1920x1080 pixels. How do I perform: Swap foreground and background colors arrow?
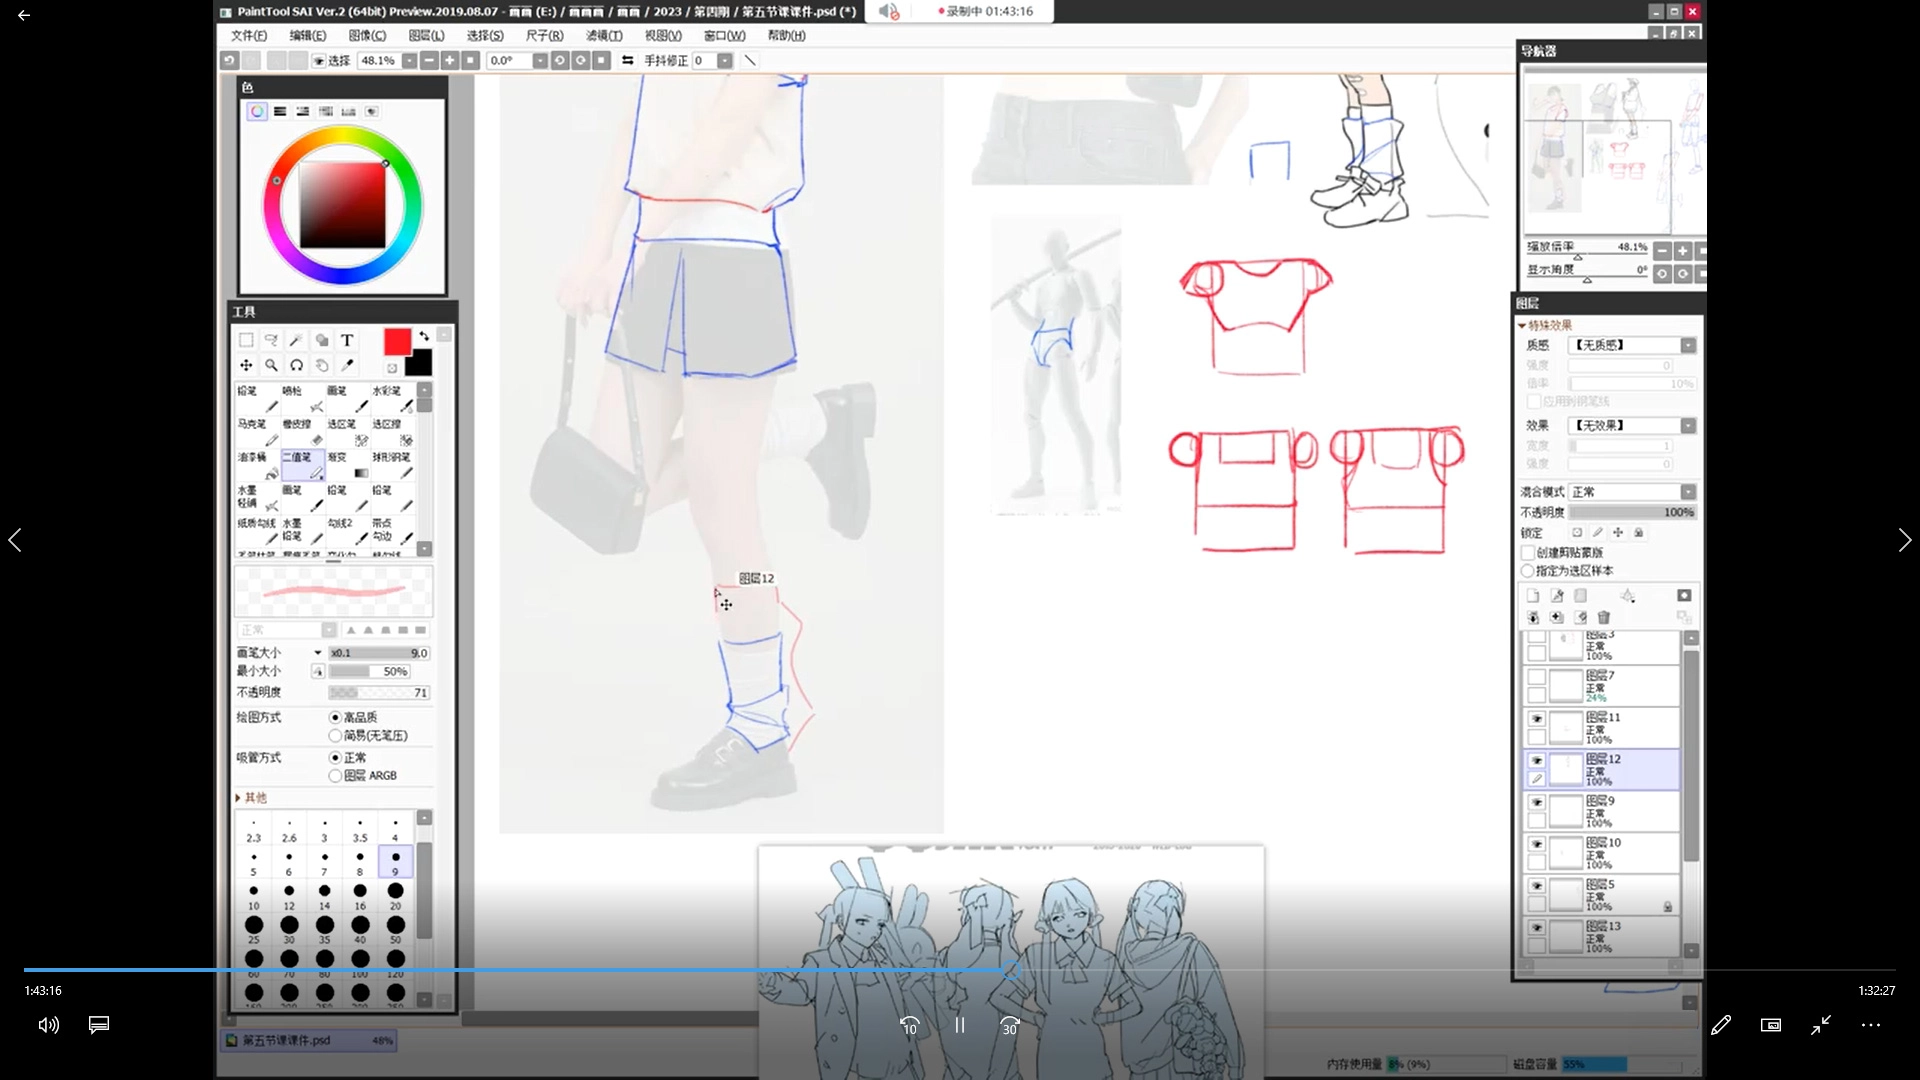coord(424,336)
